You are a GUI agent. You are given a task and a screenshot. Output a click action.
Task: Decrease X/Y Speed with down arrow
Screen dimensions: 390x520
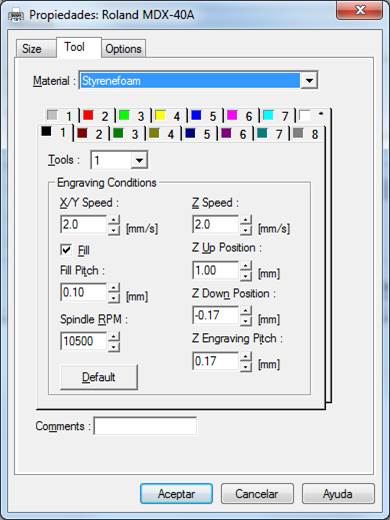coord(114,230)
